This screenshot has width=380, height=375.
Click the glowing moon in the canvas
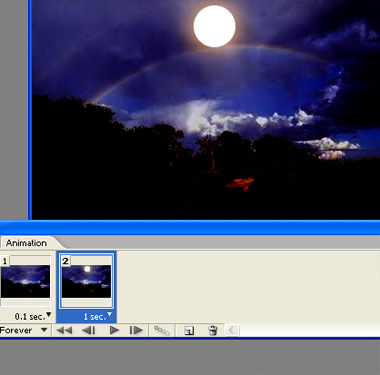pyautogui.click(x=214, y=26)
